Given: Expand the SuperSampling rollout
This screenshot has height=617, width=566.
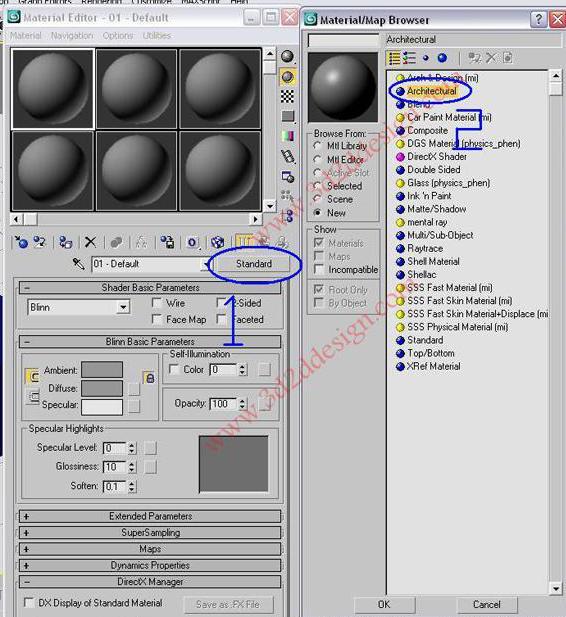Looking at the screenshot, I should click(150, 533).
